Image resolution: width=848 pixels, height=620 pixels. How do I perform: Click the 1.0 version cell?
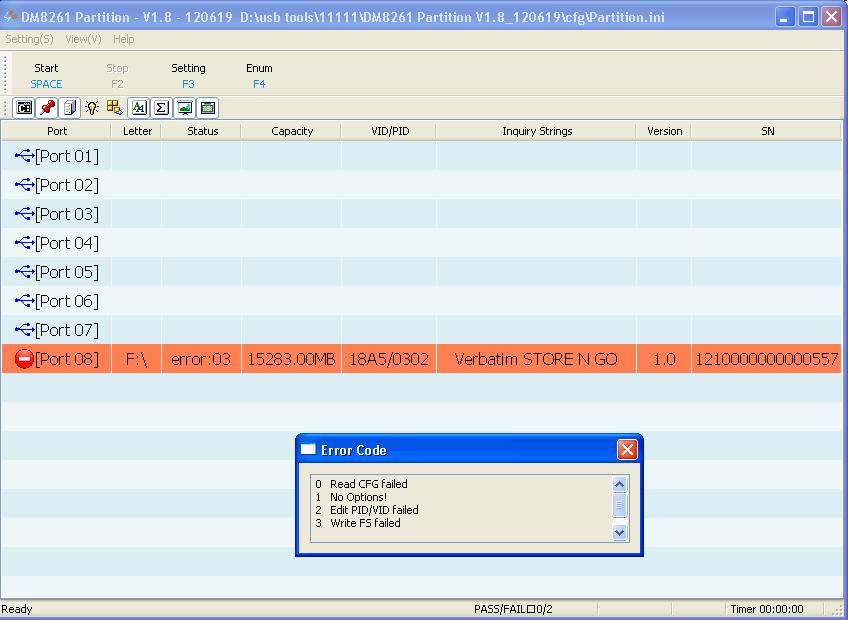(x=664, y=359)
